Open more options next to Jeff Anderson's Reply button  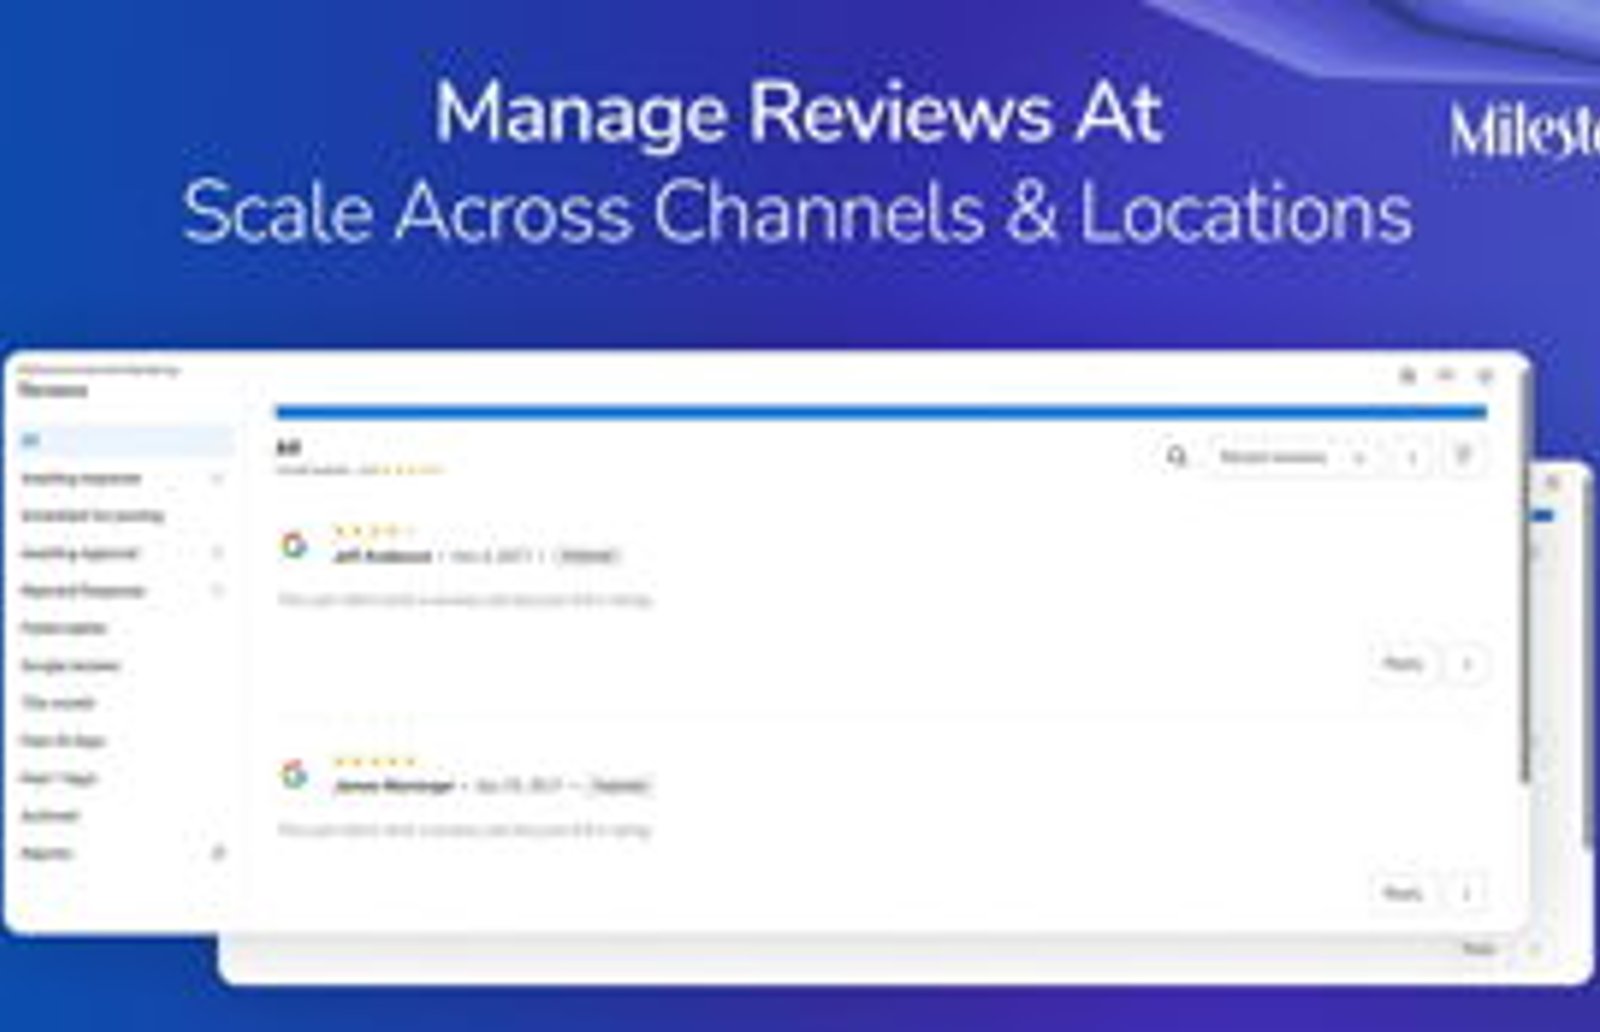(1467, 664)
